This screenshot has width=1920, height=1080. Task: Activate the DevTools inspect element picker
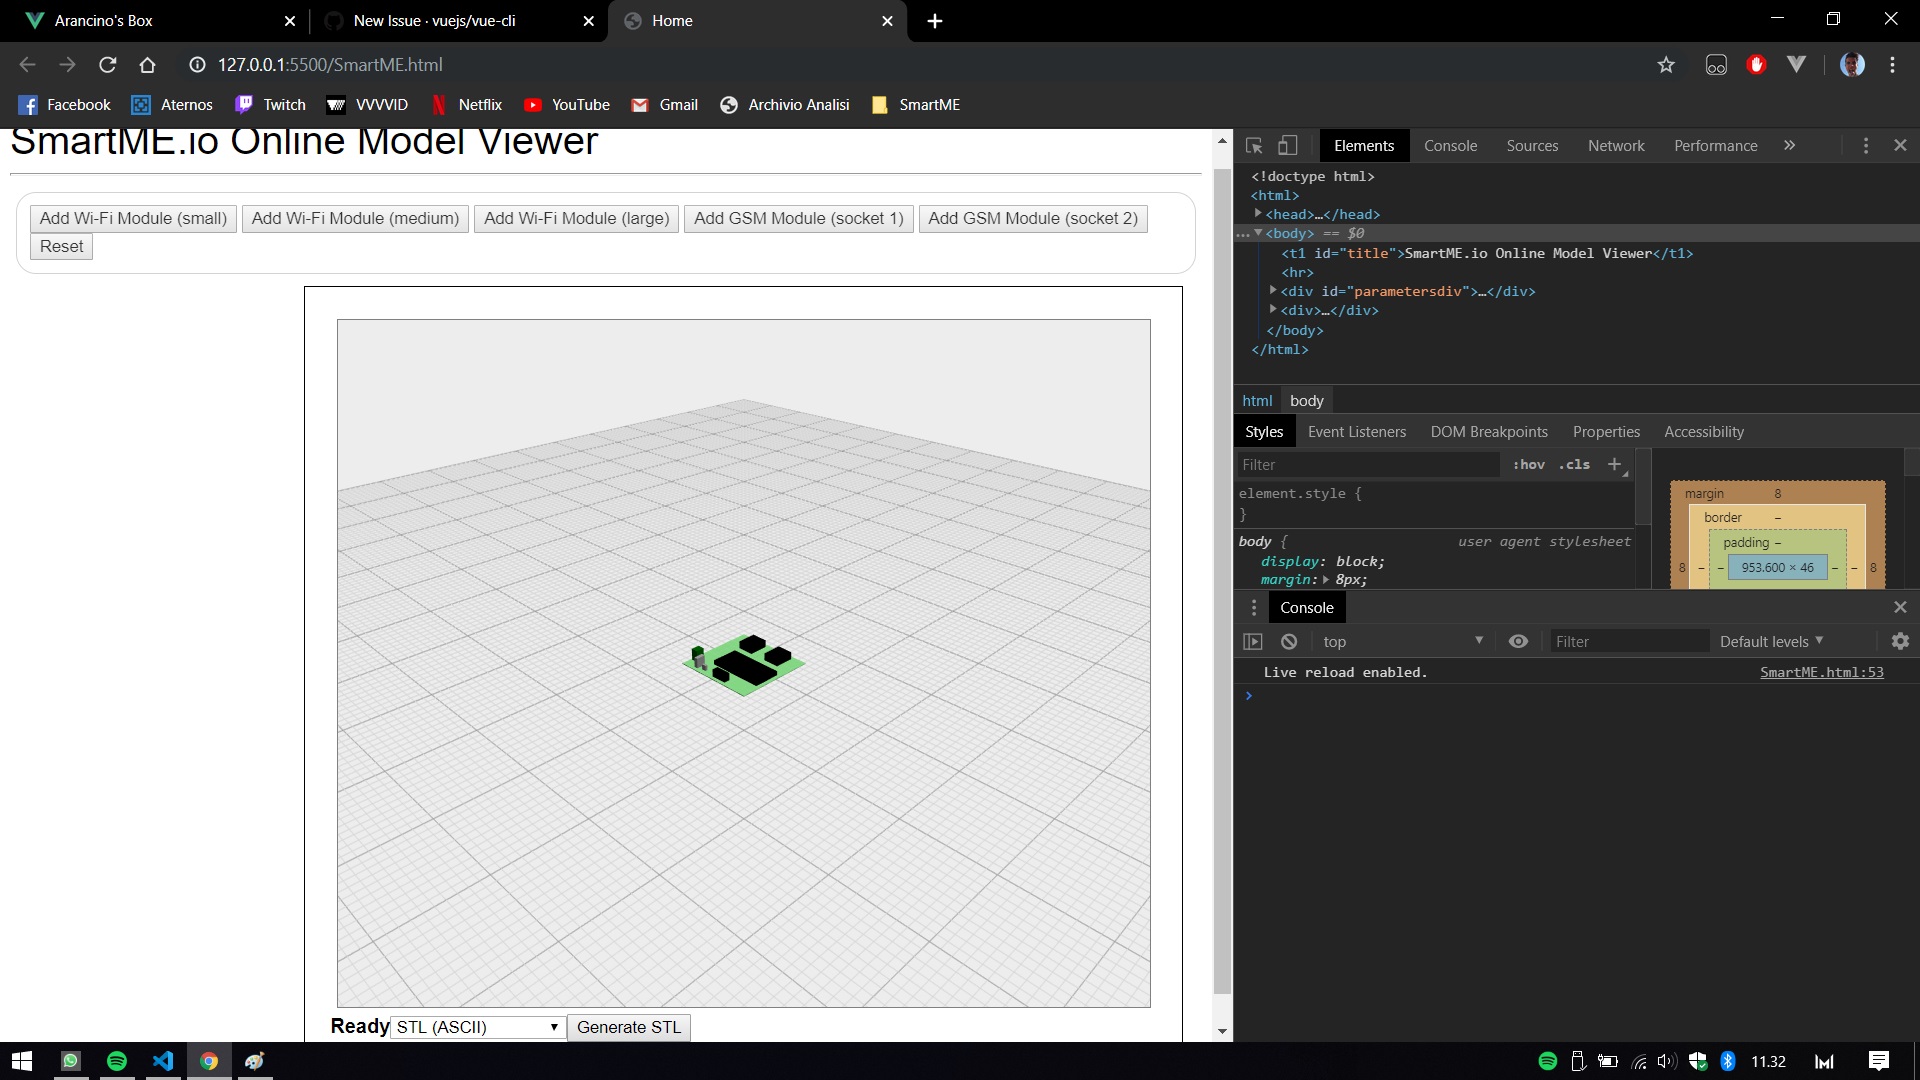point(1254,146)
